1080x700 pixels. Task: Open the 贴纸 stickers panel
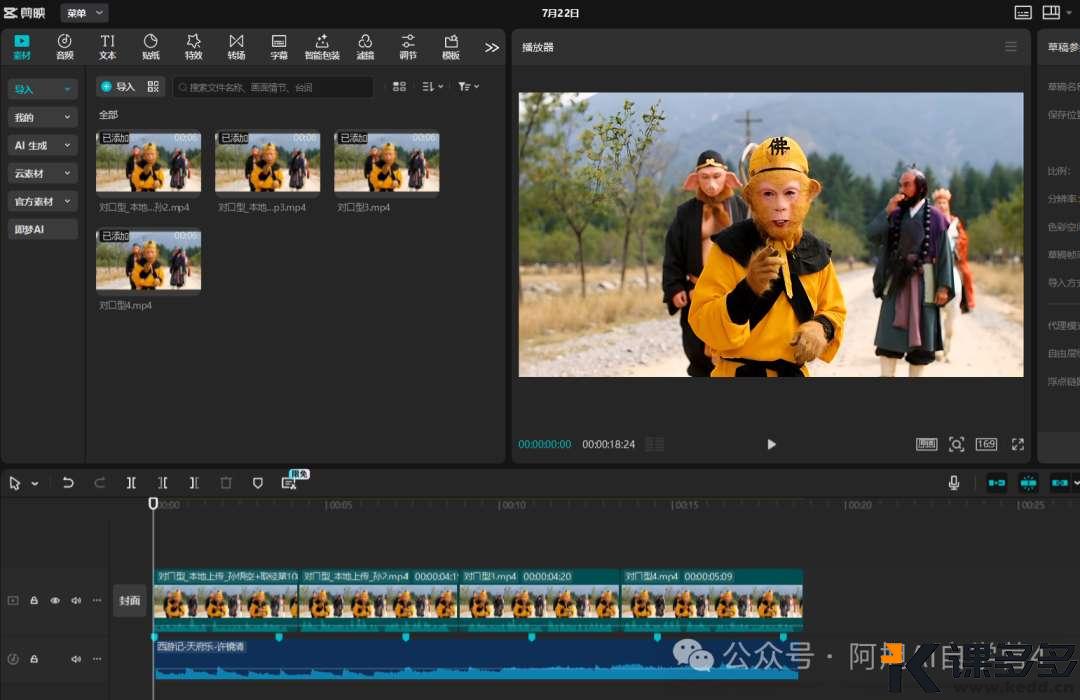click(150, 47)
